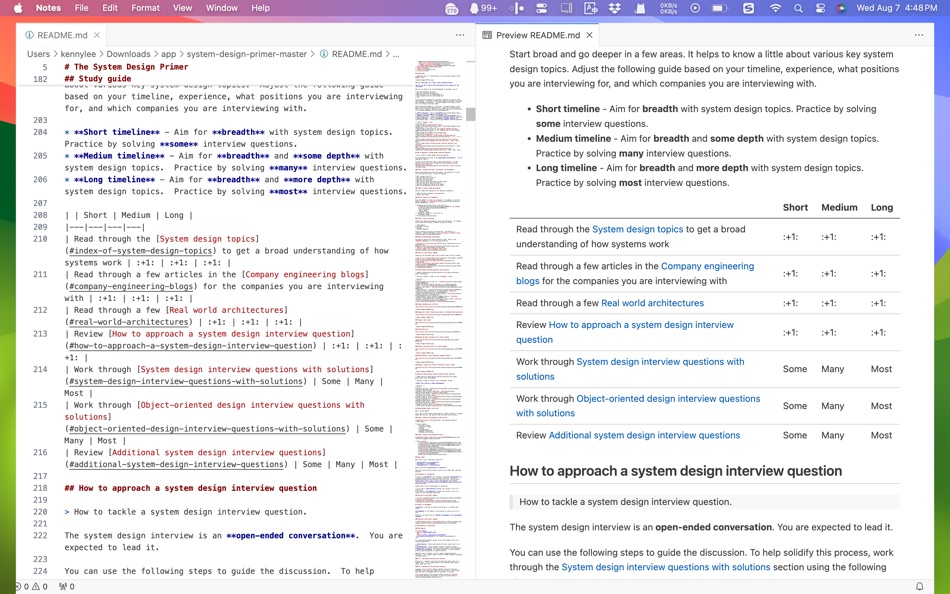This screenshot has height=594, width=950.
Task: Open the View menu
Action: pyautogui.click(x=182, y=8)
